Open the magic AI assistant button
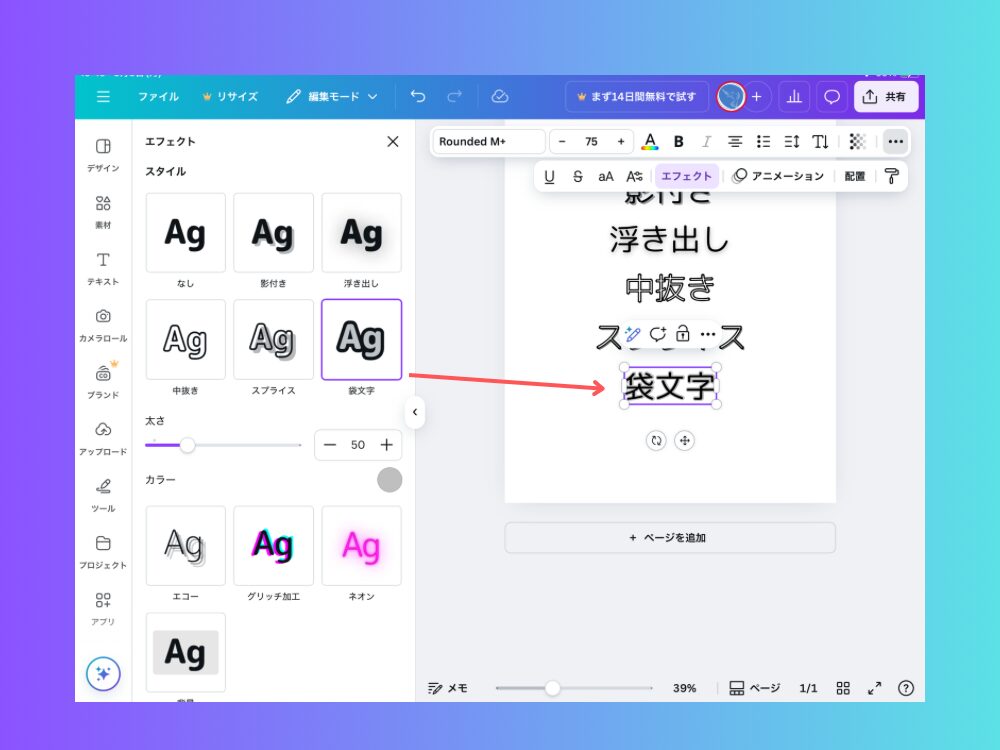Image resolution: width=1000 pixels, height=750 pixels. click(103, 673)
